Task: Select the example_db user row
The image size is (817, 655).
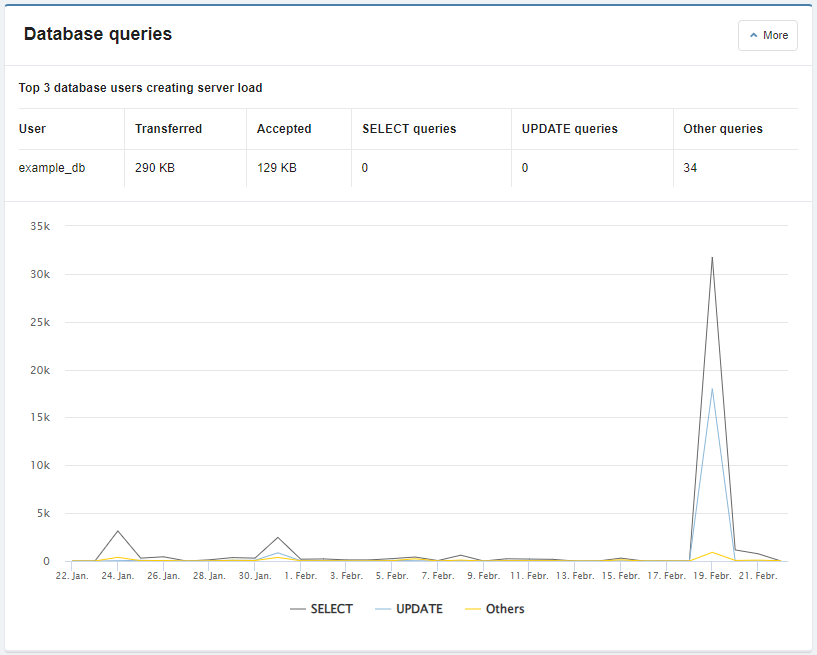Action: [52, 168]
